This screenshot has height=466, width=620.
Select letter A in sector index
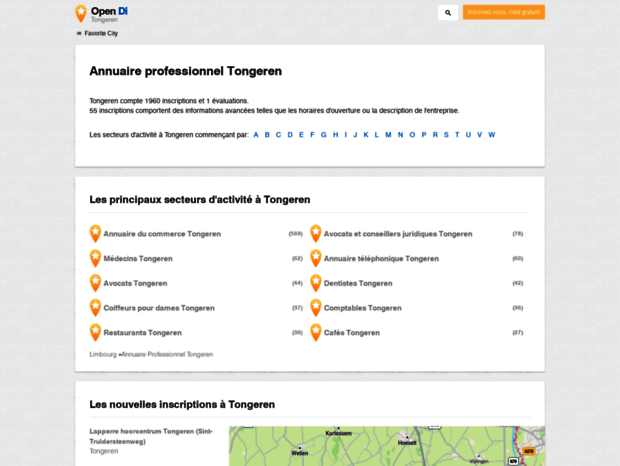256,135
